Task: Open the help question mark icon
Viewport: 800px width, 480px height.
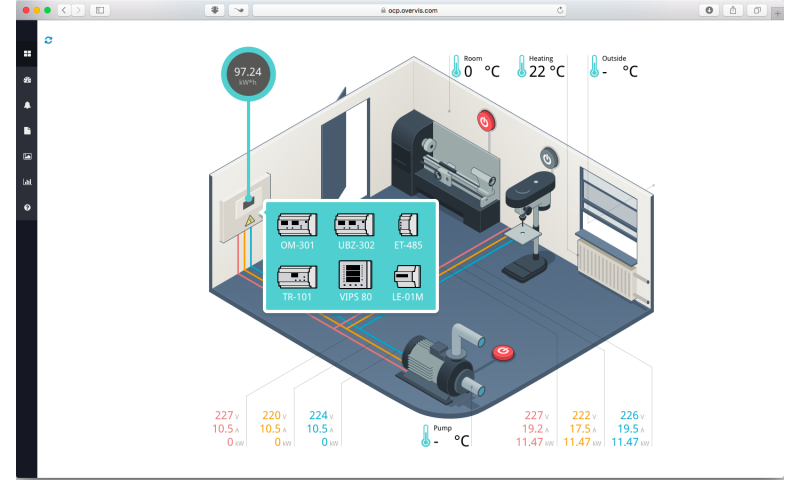Action: (x=27, y=208)
